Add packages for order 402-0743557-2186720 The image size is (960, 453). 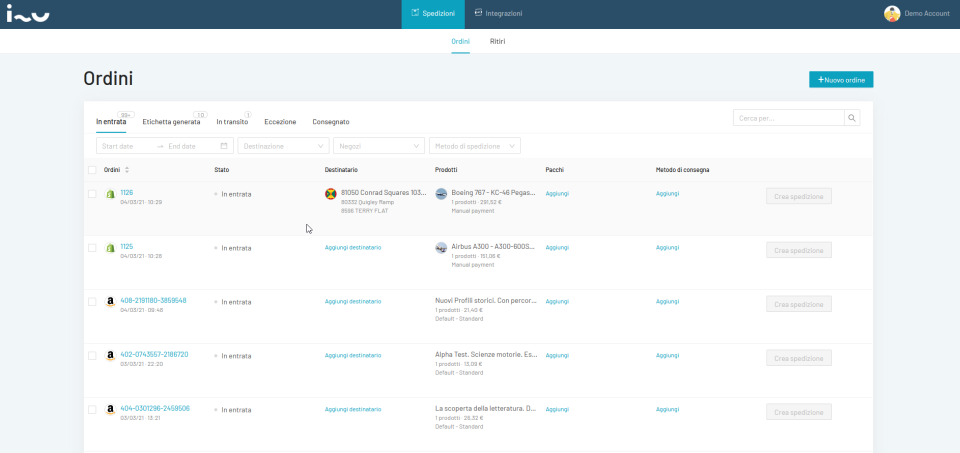[557, 355]
